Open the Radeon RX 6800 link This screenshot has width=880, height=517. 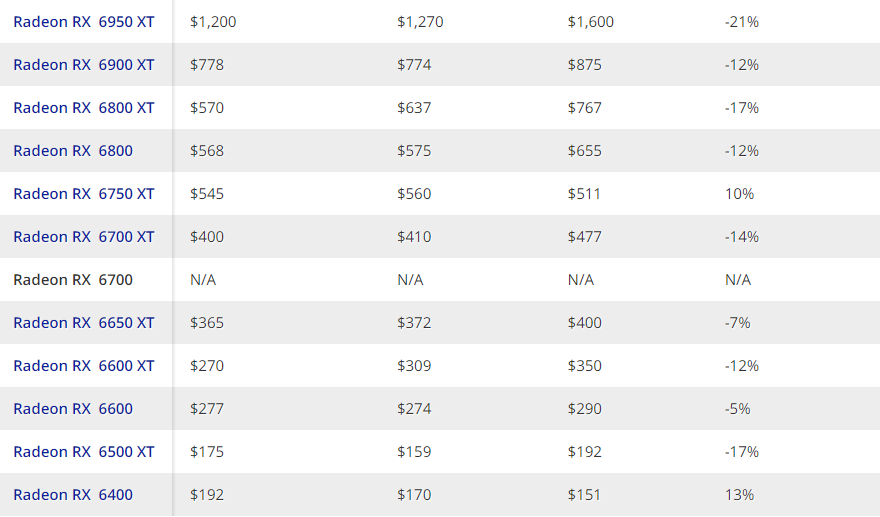pyautogui.click(x=73, y=150)
